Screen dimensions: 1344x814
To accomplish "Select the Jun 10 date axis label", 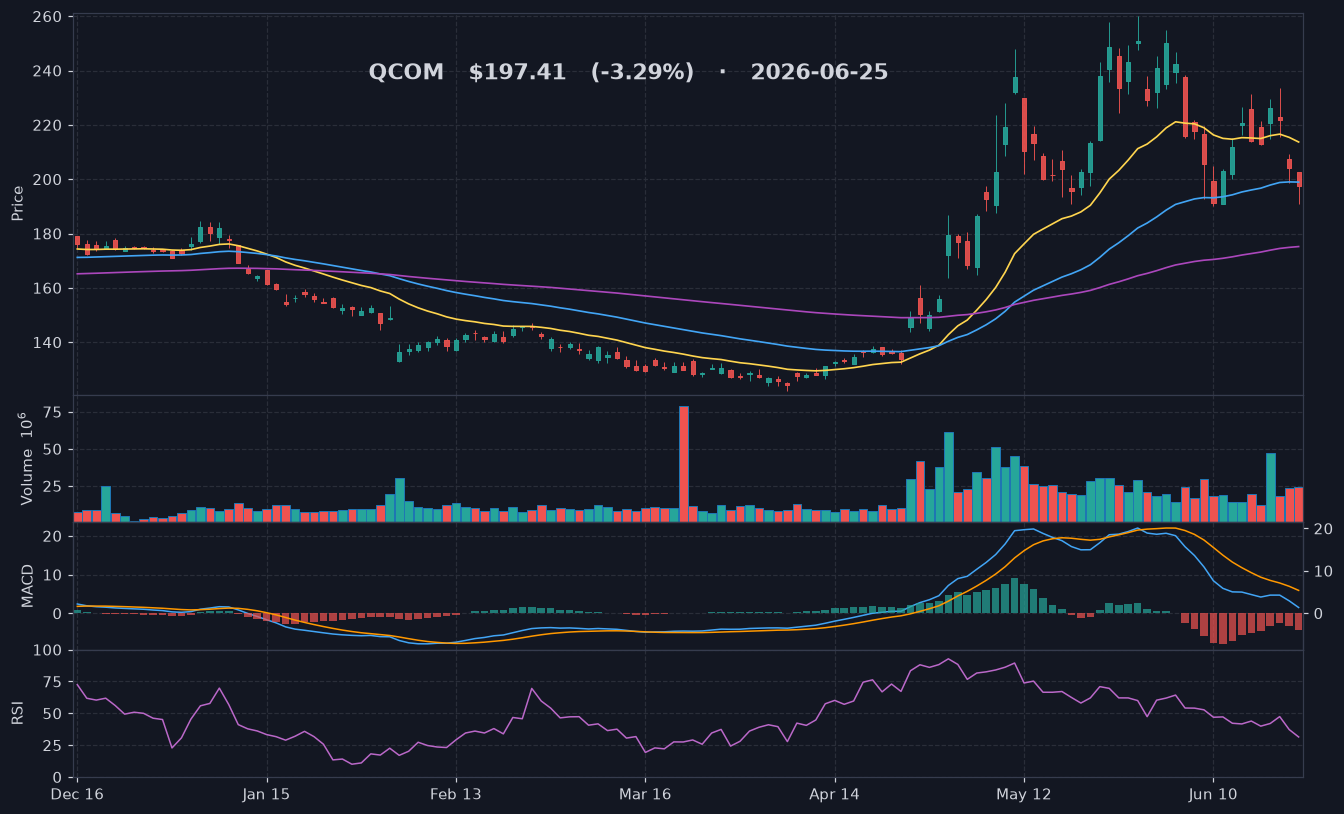I will click(1213, 795).
